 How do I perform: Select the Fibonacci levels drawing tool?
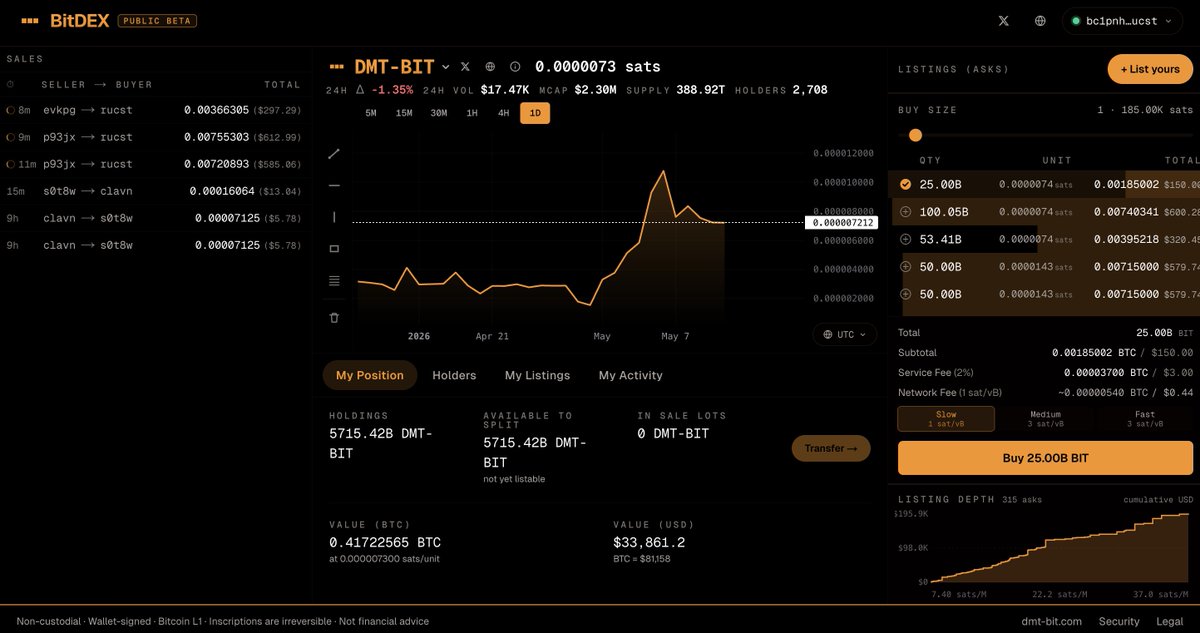click(334, 281)
